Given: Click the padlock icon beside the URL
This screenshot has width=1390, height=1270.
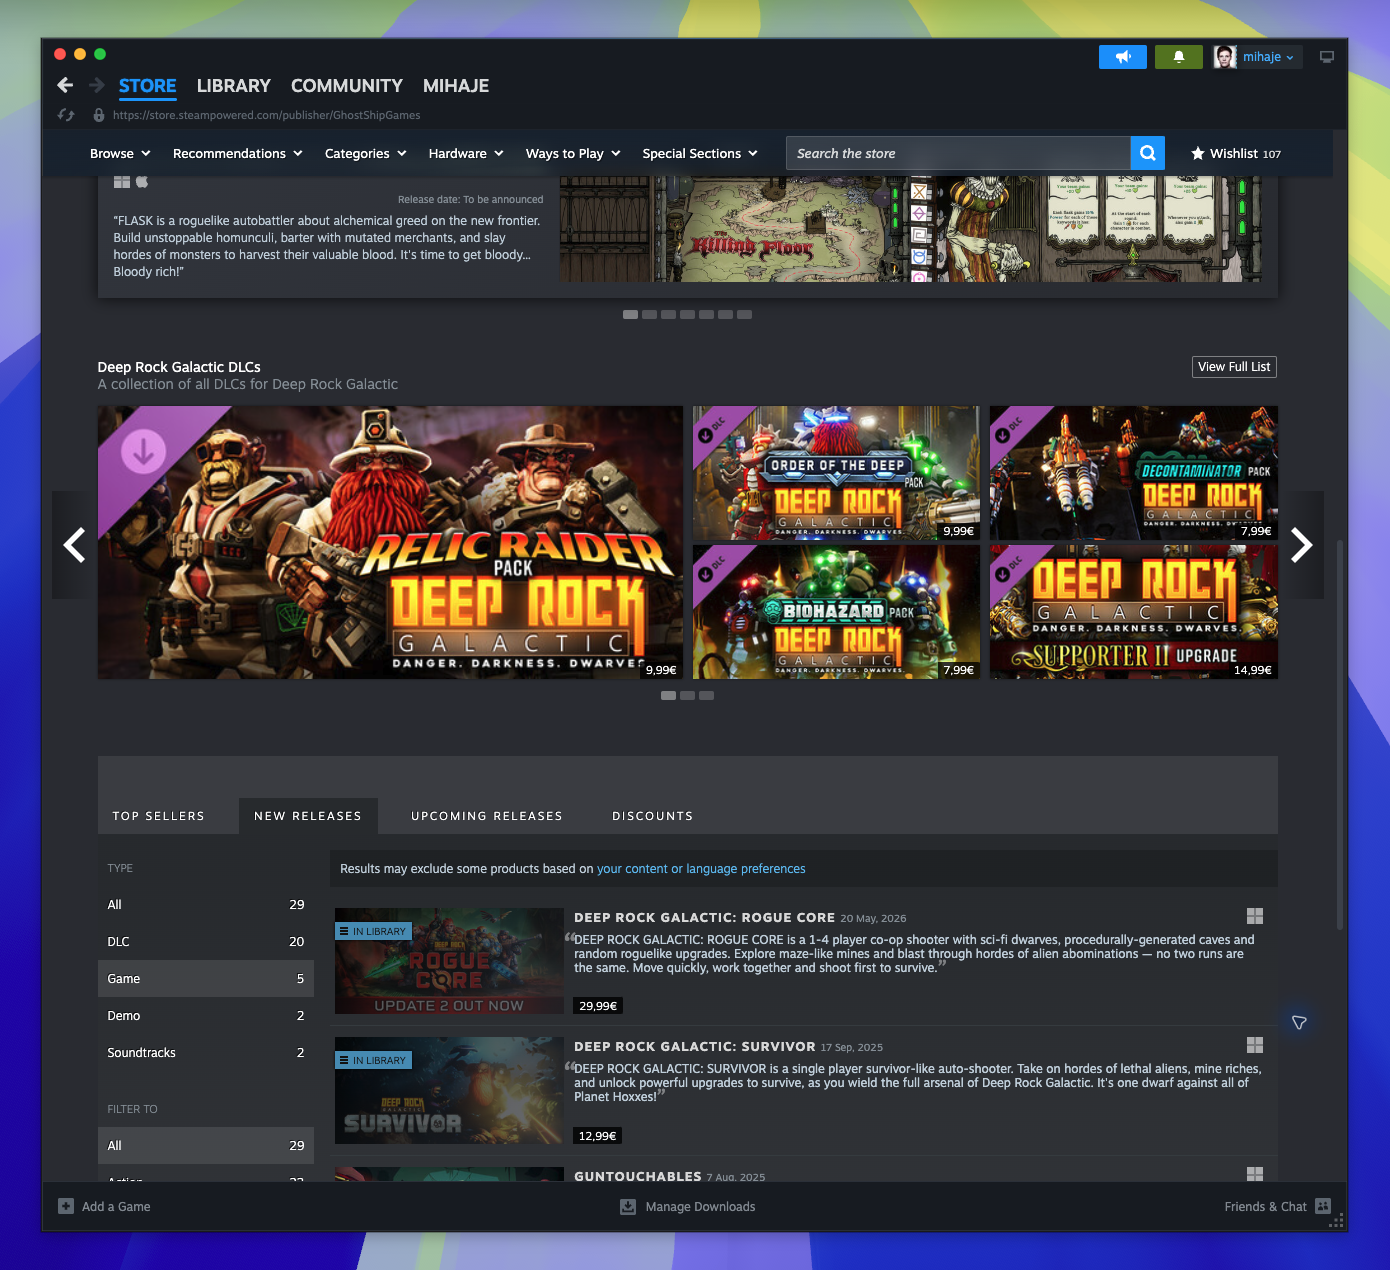Looking at the screenshot, I should pos(99,115).
